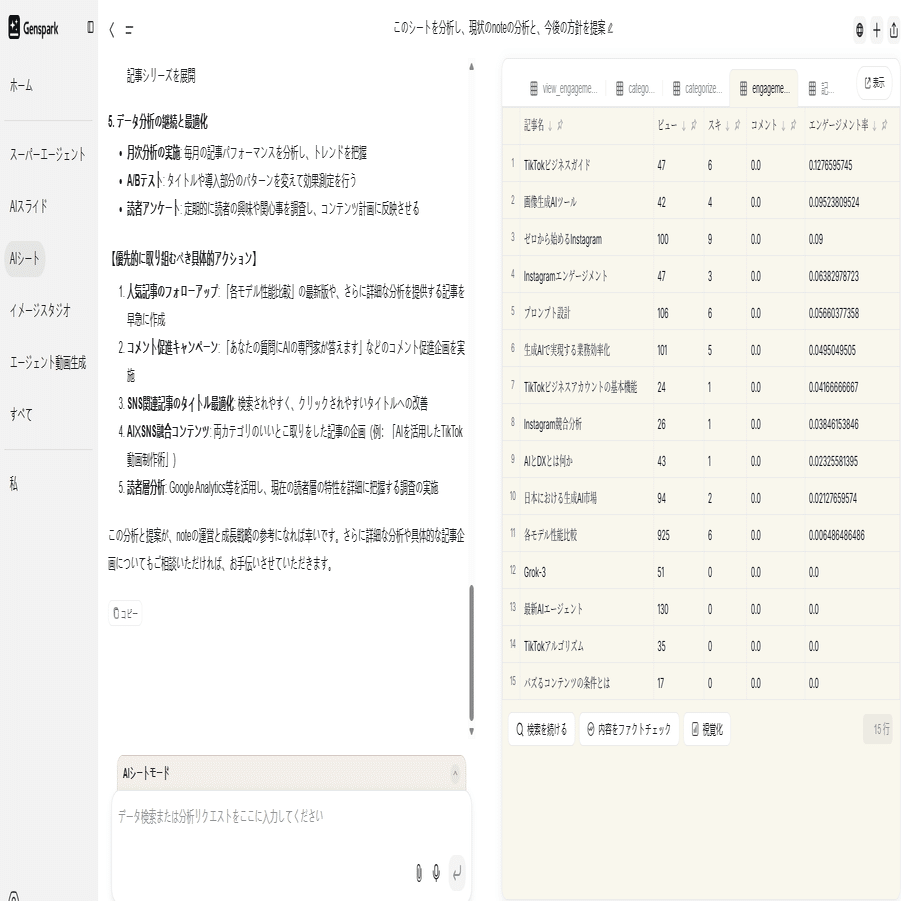
Task: Click the Instagramエンゲージメント cell
Action: coord(586,276)
